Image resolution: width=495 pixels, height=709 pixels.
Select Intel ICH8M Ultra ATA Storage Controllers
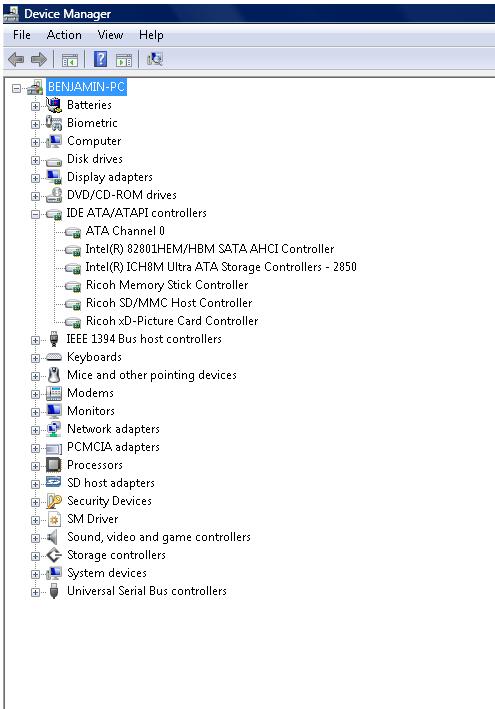221,267
